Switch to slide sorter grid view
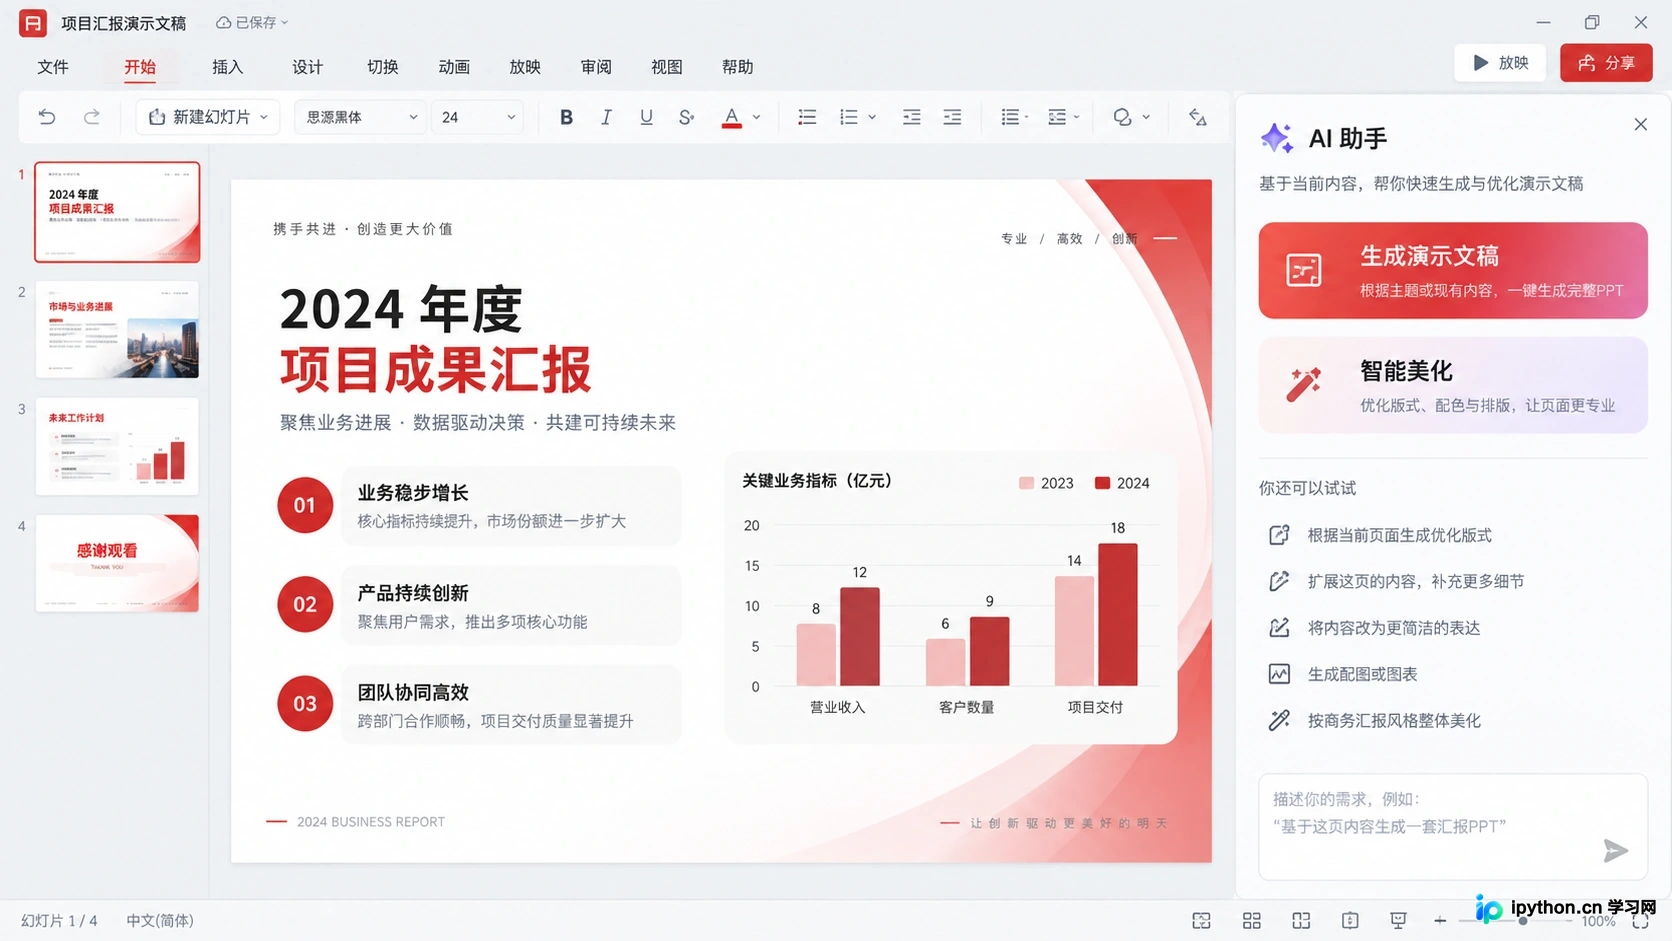The height and width of the screenshot is (941, 1672). (1252, 921)
